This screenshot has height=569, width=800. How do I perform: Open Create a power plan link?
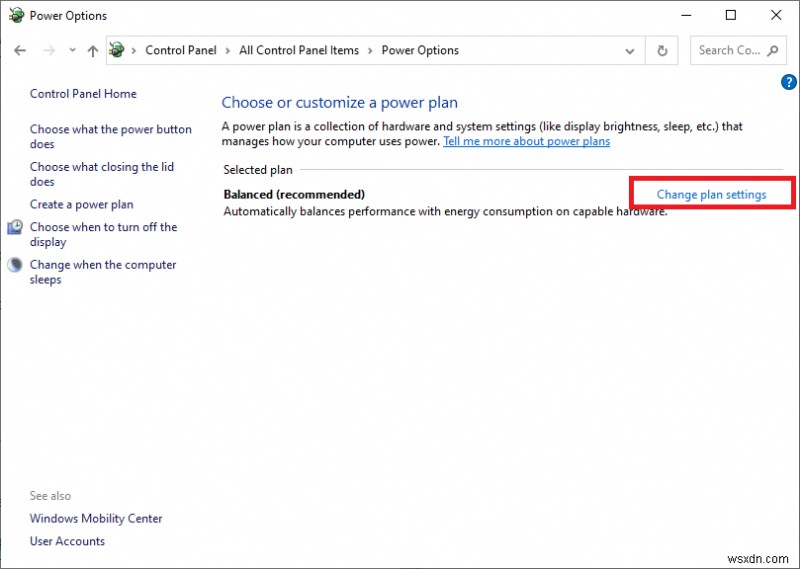(x=82, y=205)
